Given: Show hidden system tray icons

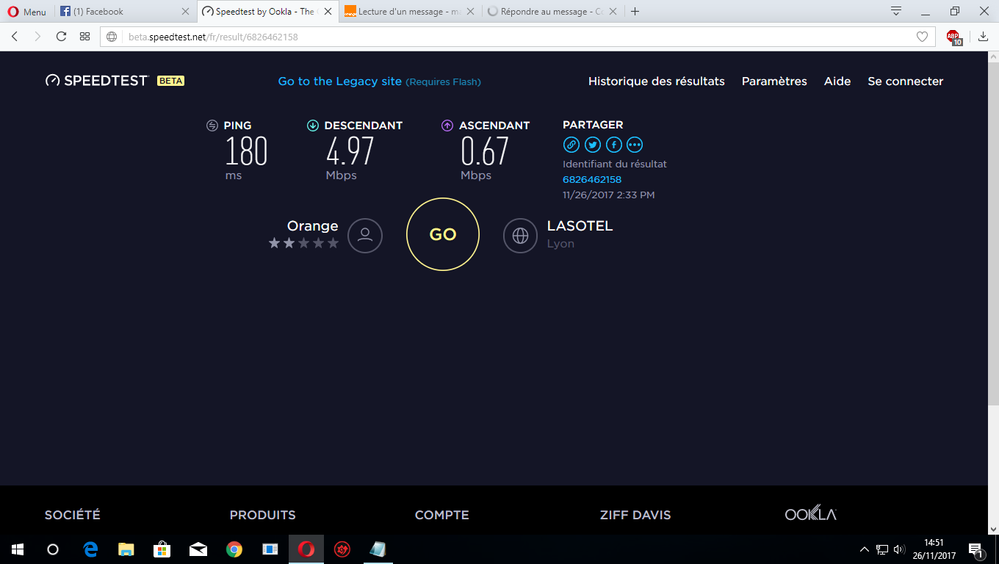Looking at the screenshot, I should click(x=864, y=549).
